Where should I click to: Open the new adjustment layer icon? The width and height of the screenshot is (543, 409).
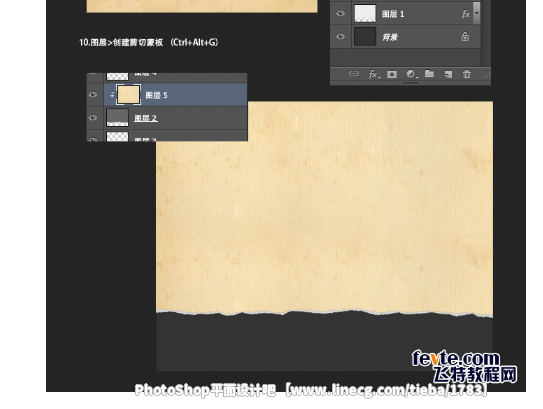(411, 74)
